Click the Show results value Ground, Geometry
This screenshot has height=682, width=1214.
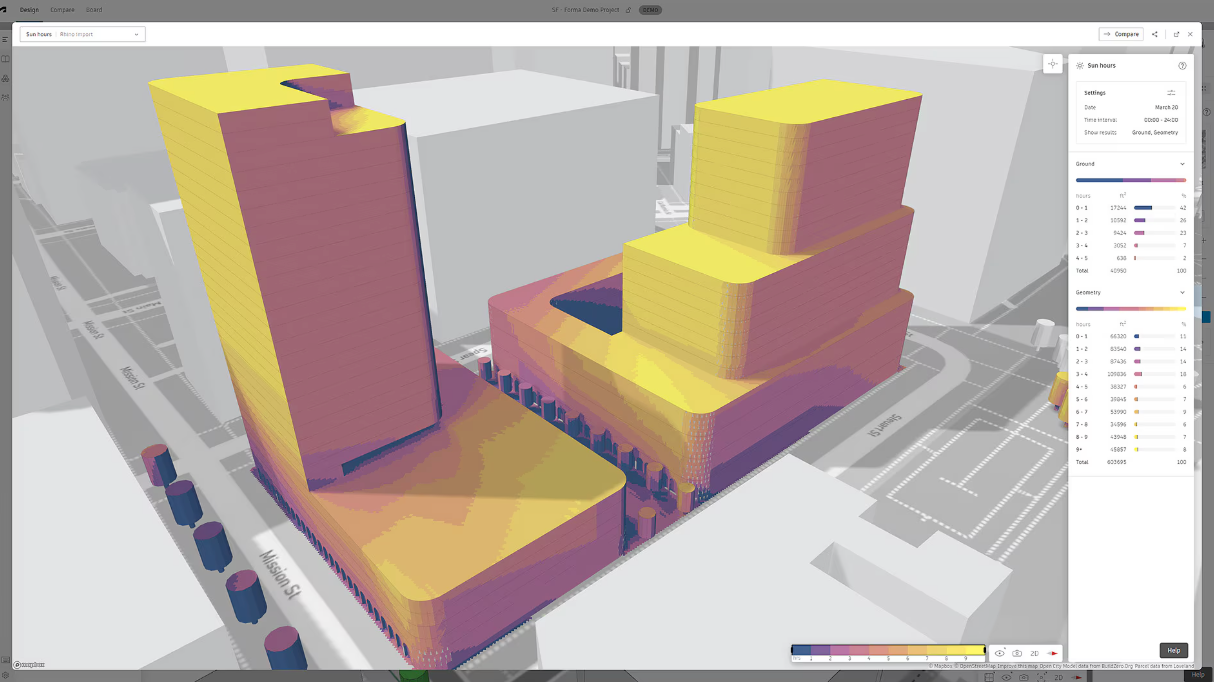pos(1155,132)
